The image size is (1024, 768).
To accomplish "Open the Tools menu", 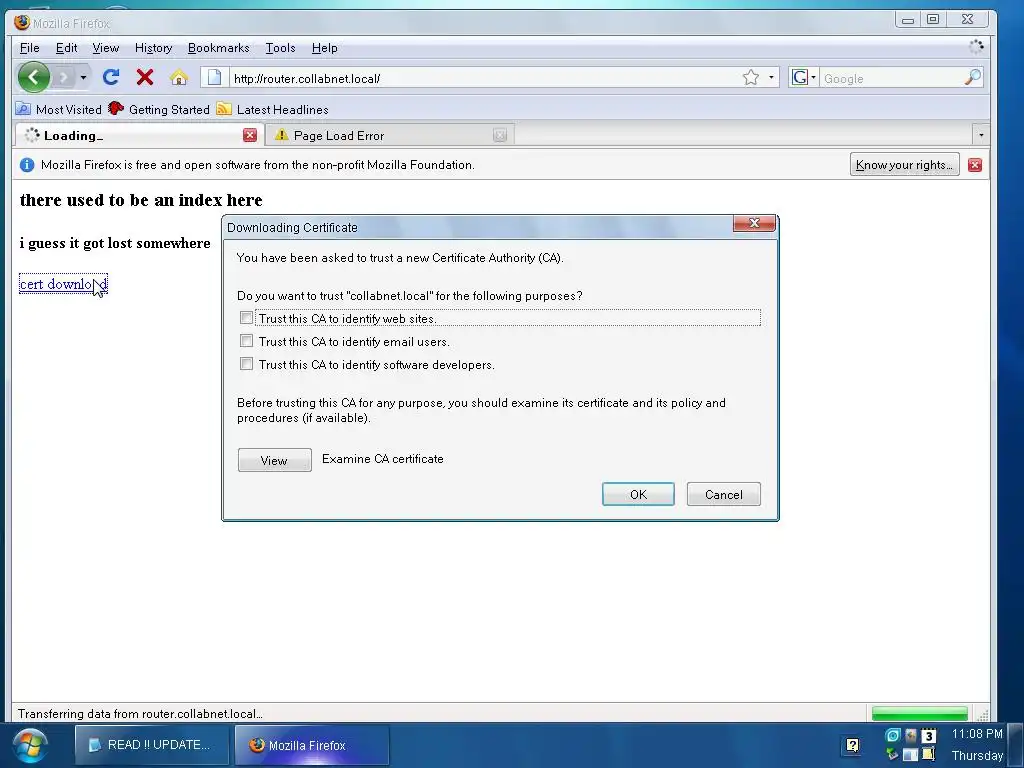I will 280,48.
